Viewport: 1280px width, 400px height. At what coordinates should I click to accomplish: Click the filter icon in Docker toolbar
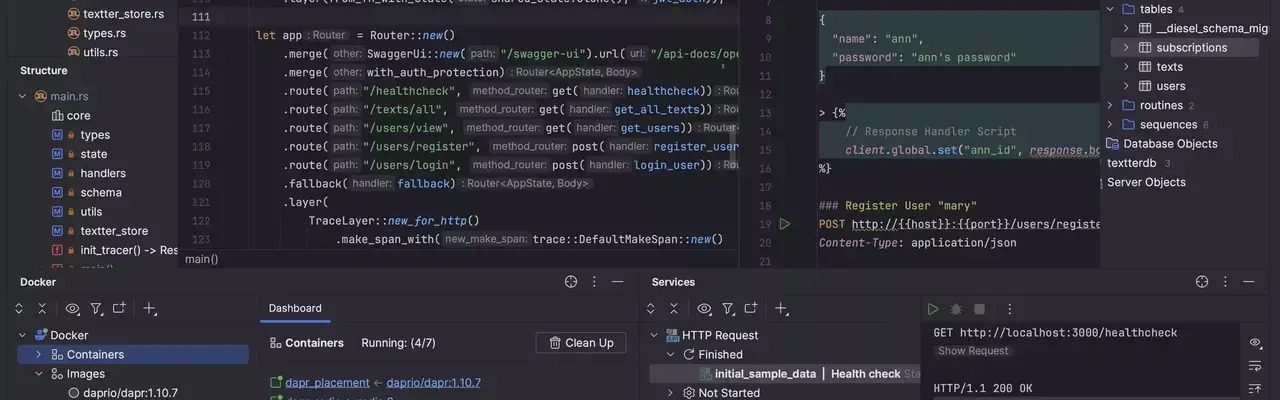(x=96, y=309)
